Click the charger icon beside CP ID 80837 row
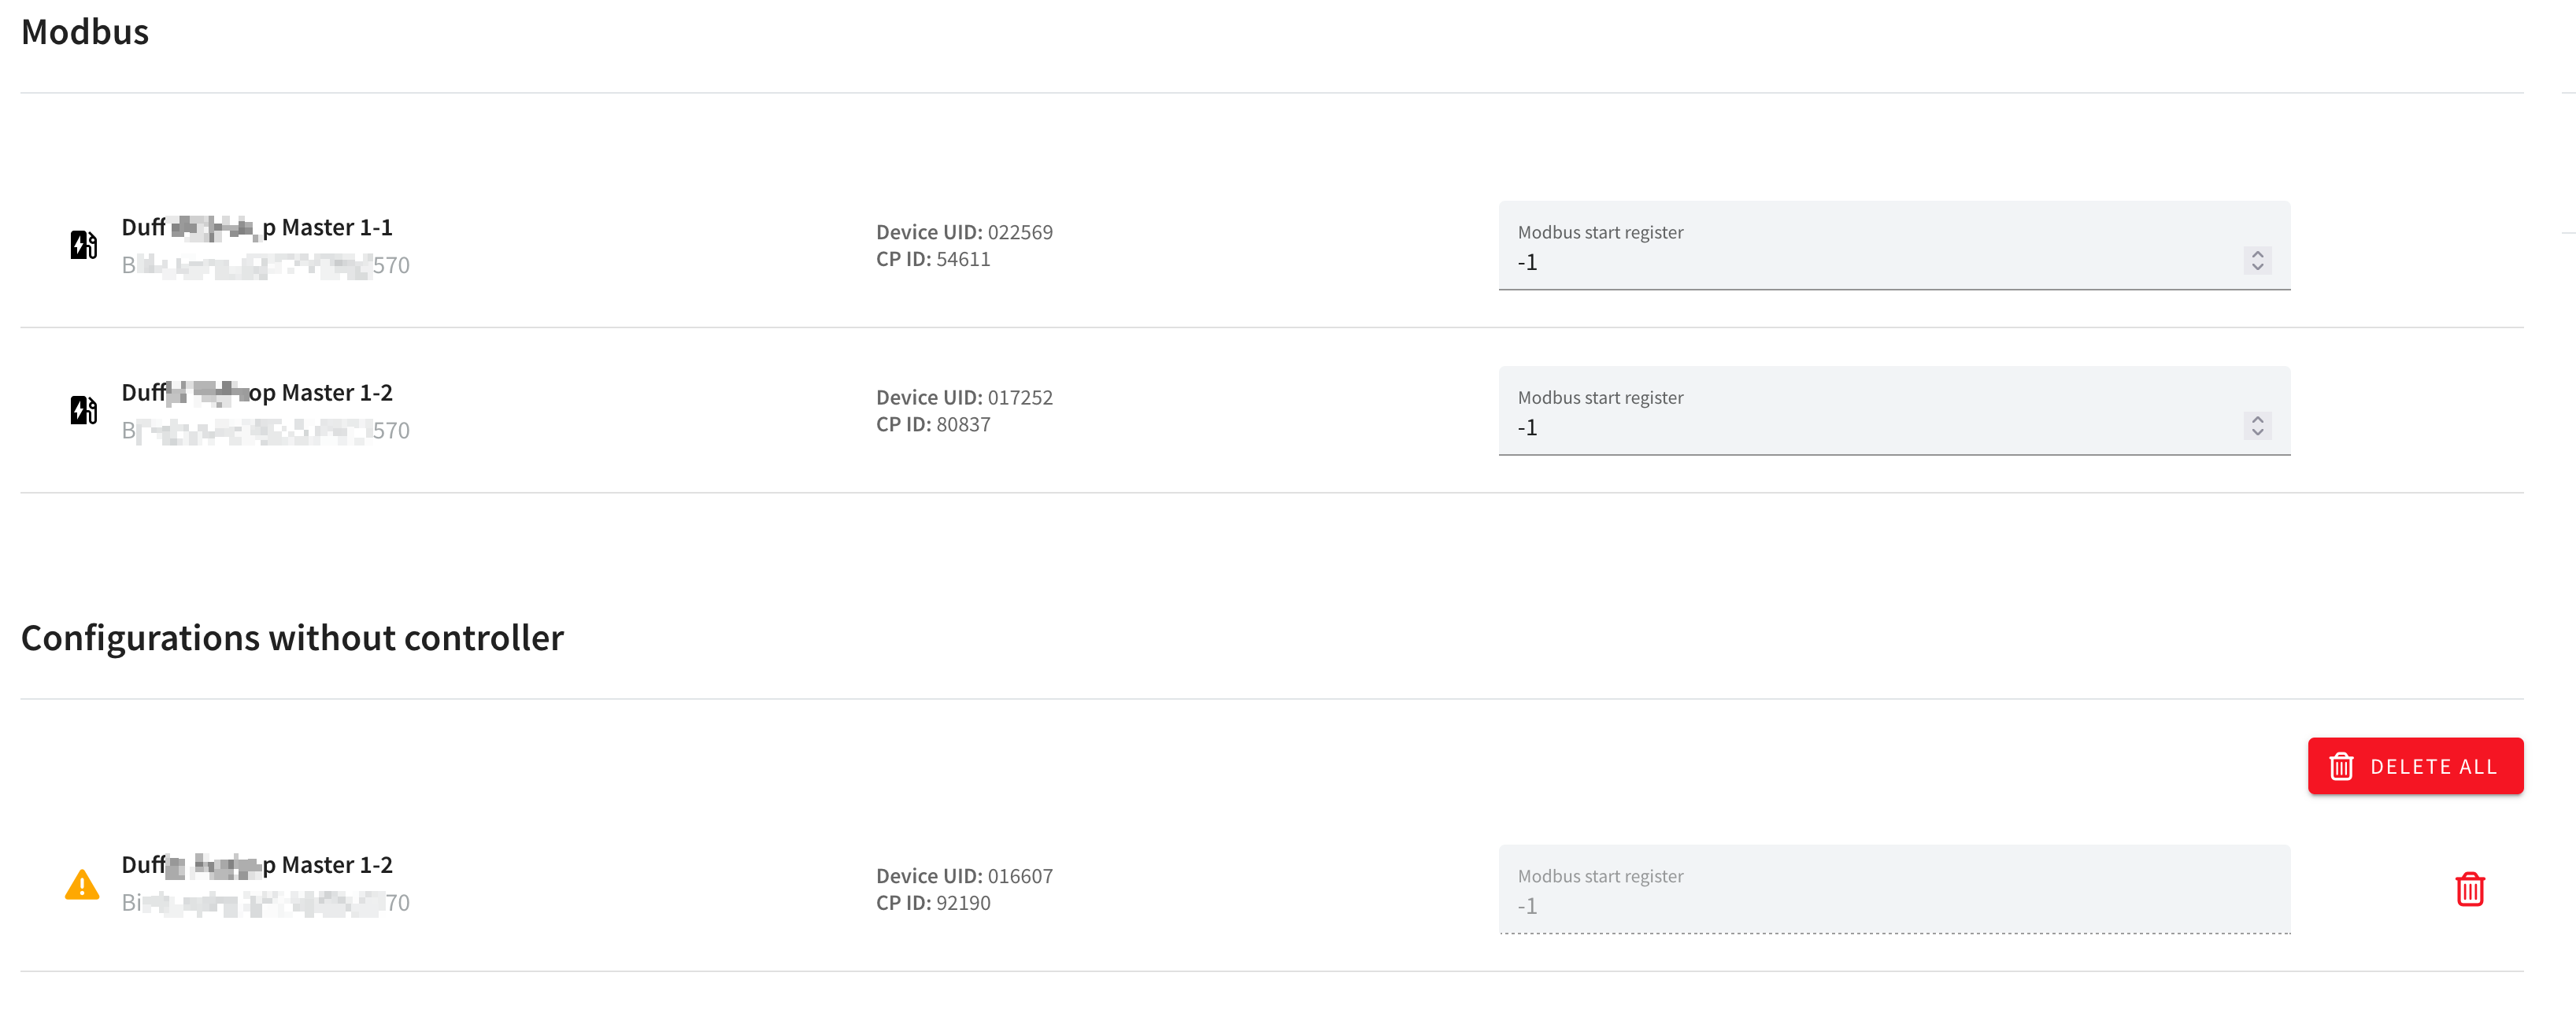This screenshot has height=1028, width=2576. tap(83, 410)
